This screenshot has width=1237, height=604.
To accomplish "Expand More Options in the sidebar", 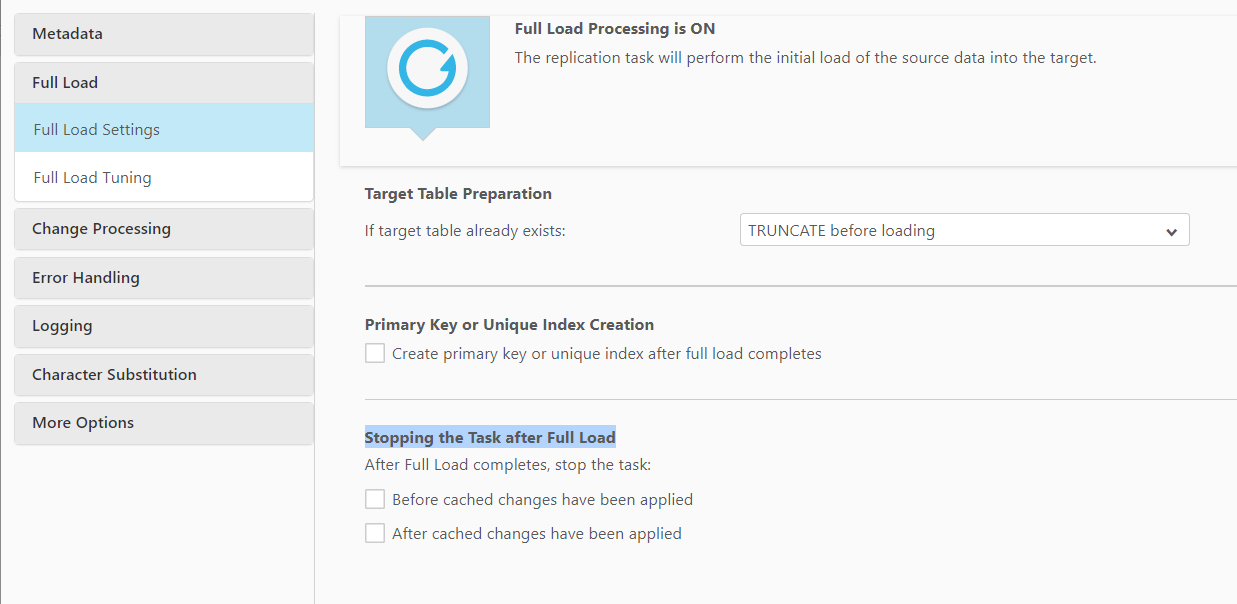I will [x=164, y=423].
